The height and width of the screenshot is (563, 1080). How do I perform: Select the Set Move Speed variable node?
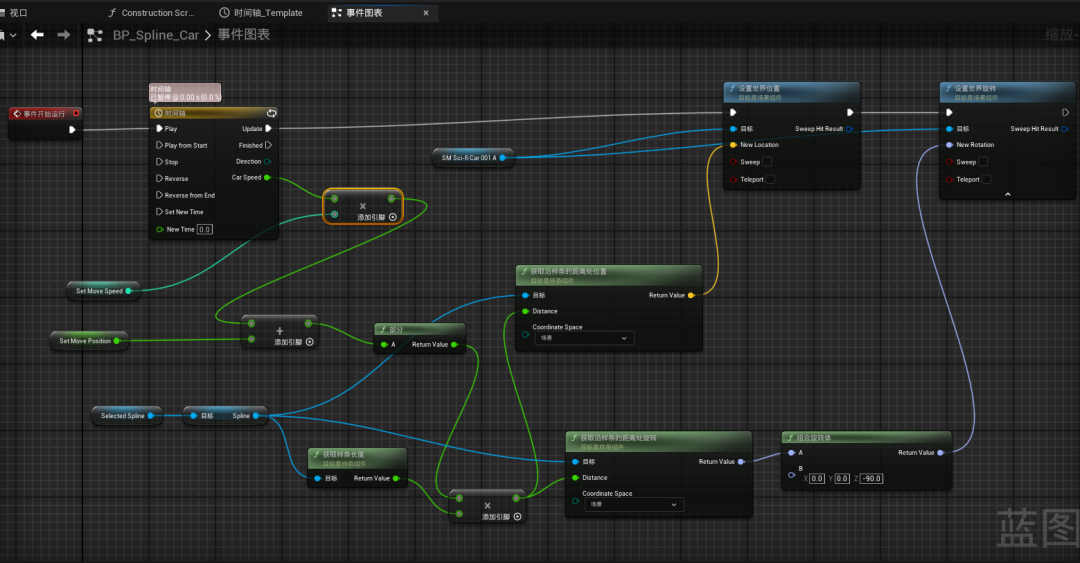103,291
